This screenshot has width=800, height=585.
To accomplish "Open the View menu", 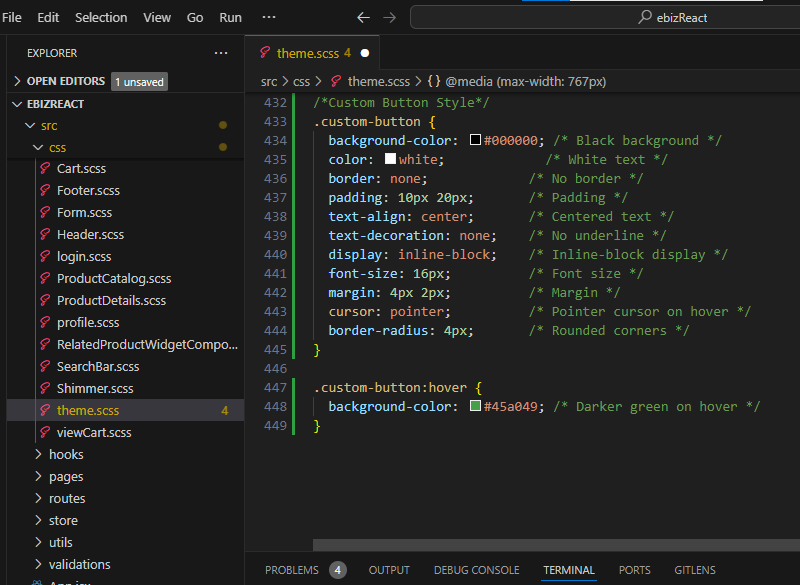I will 157,17.
